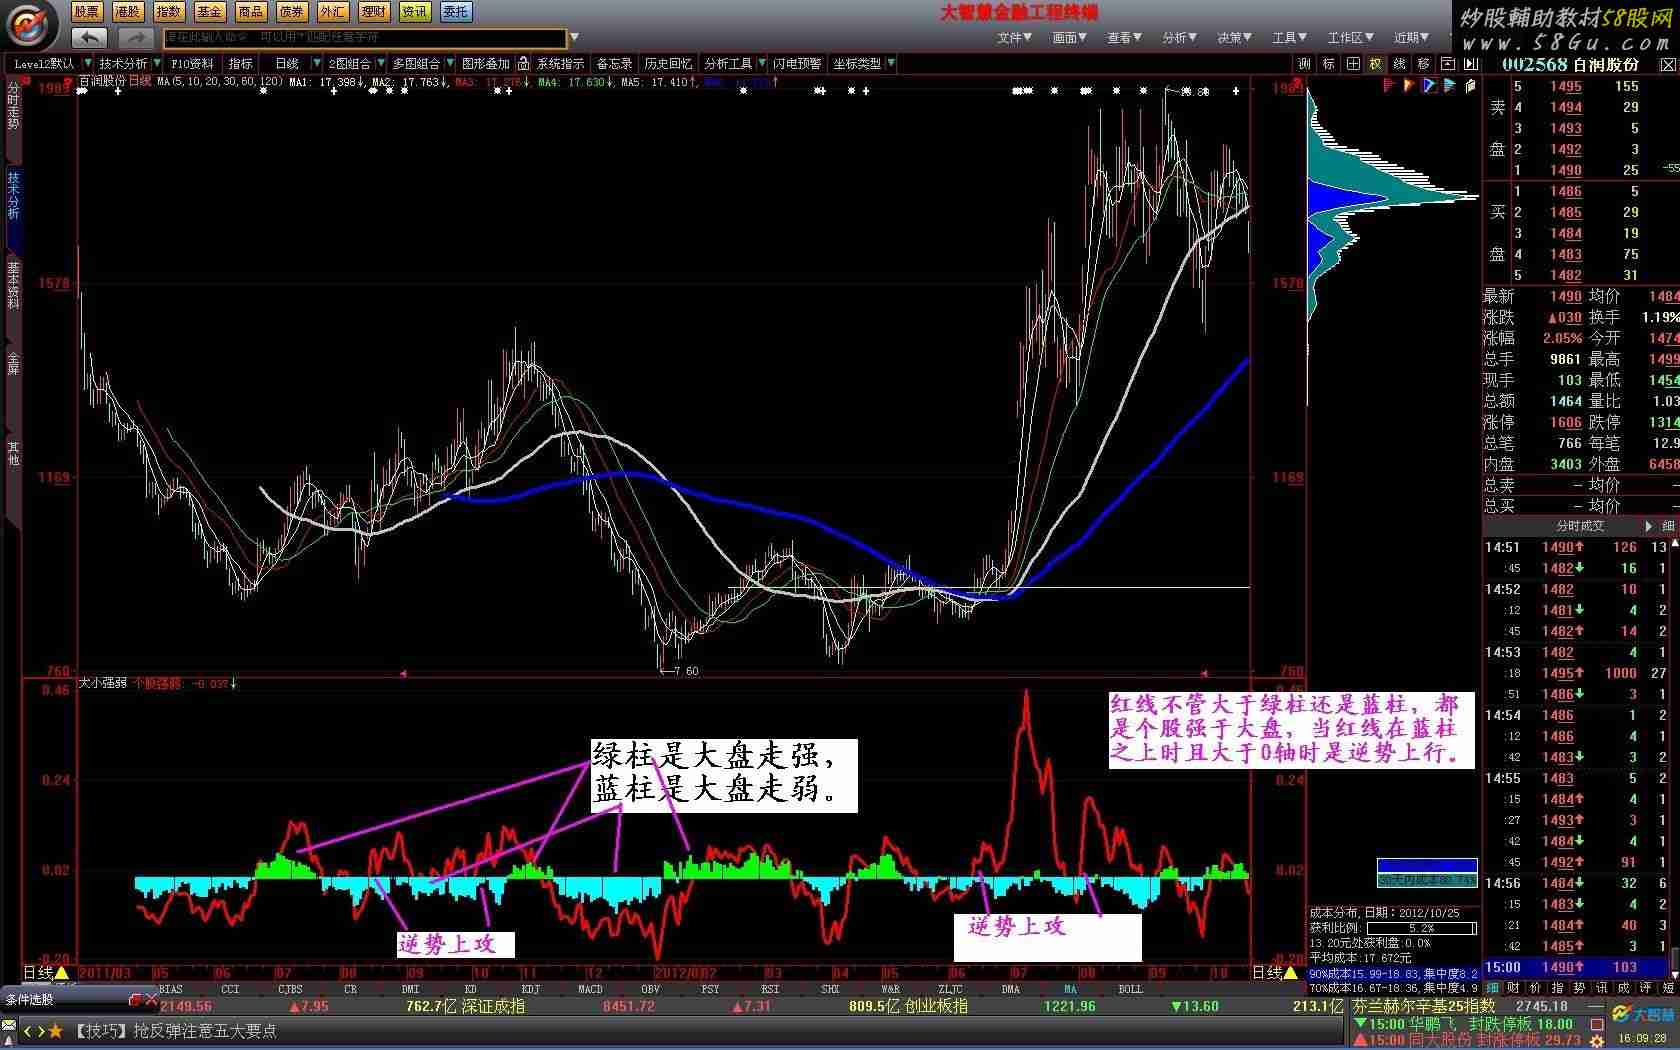Click the red flag chart icon
This screenshot has height=1050, width=1680.
point(1389,86)
